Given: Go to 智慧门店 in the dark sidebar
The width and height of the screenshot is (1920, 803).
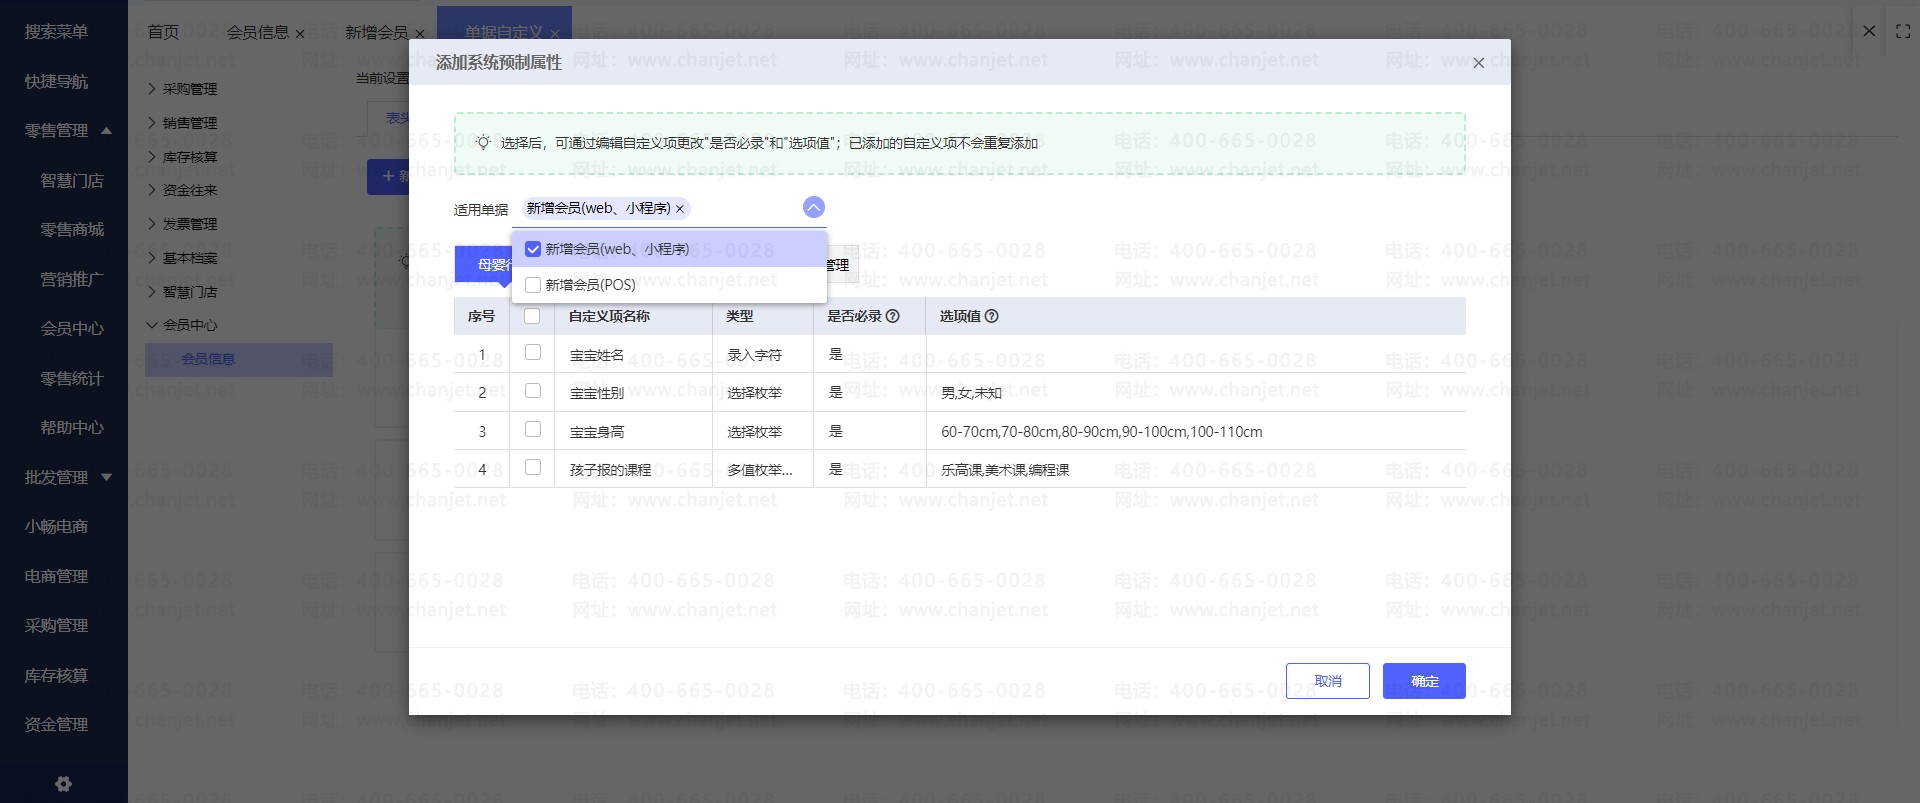Looking at the screenshot, I should [x=72, y=181].
